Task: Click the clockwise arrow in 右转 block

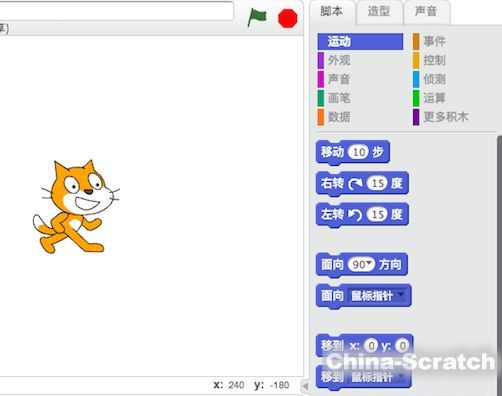Action: click(355, 183)
